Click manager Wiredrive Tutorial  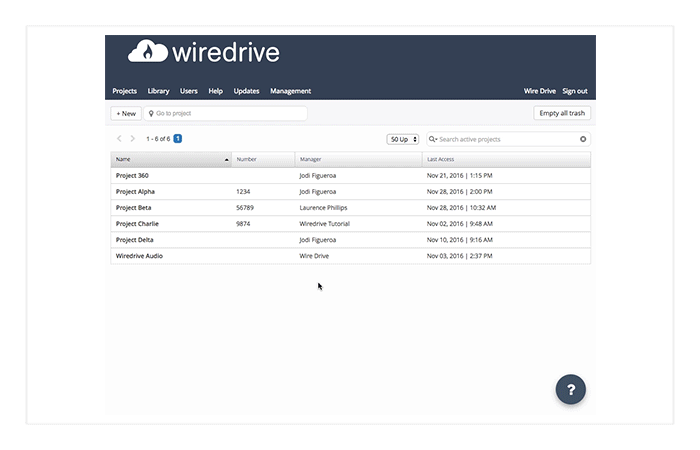click(325, 224)
